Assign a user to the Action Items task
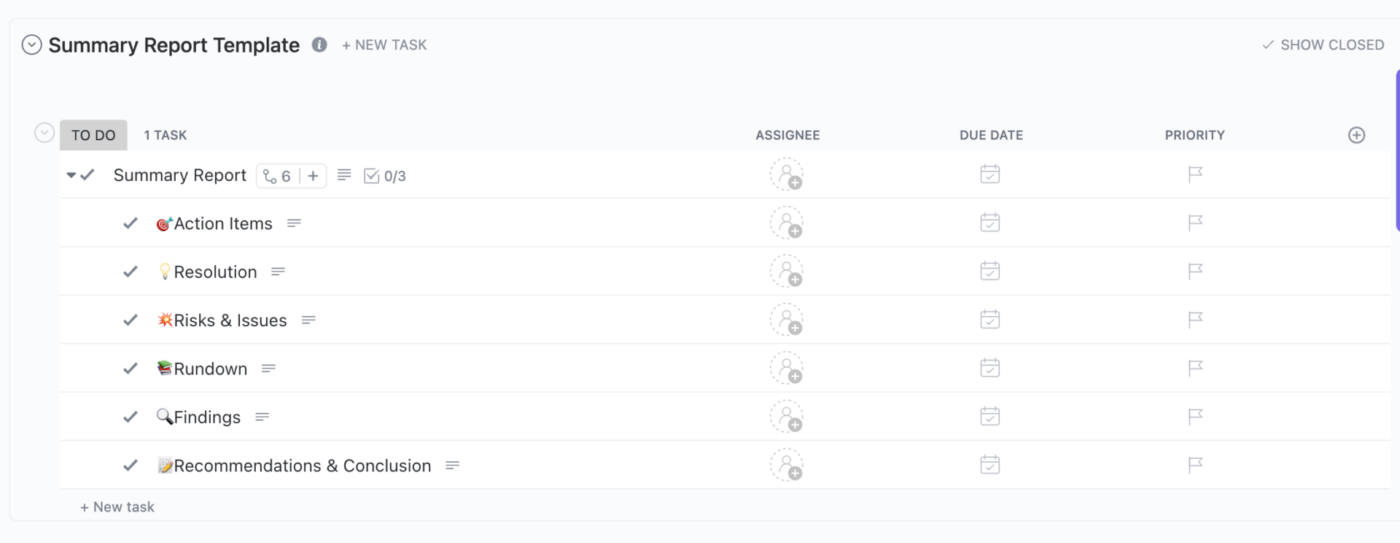The image size is (1400, 543). [787, 223]
